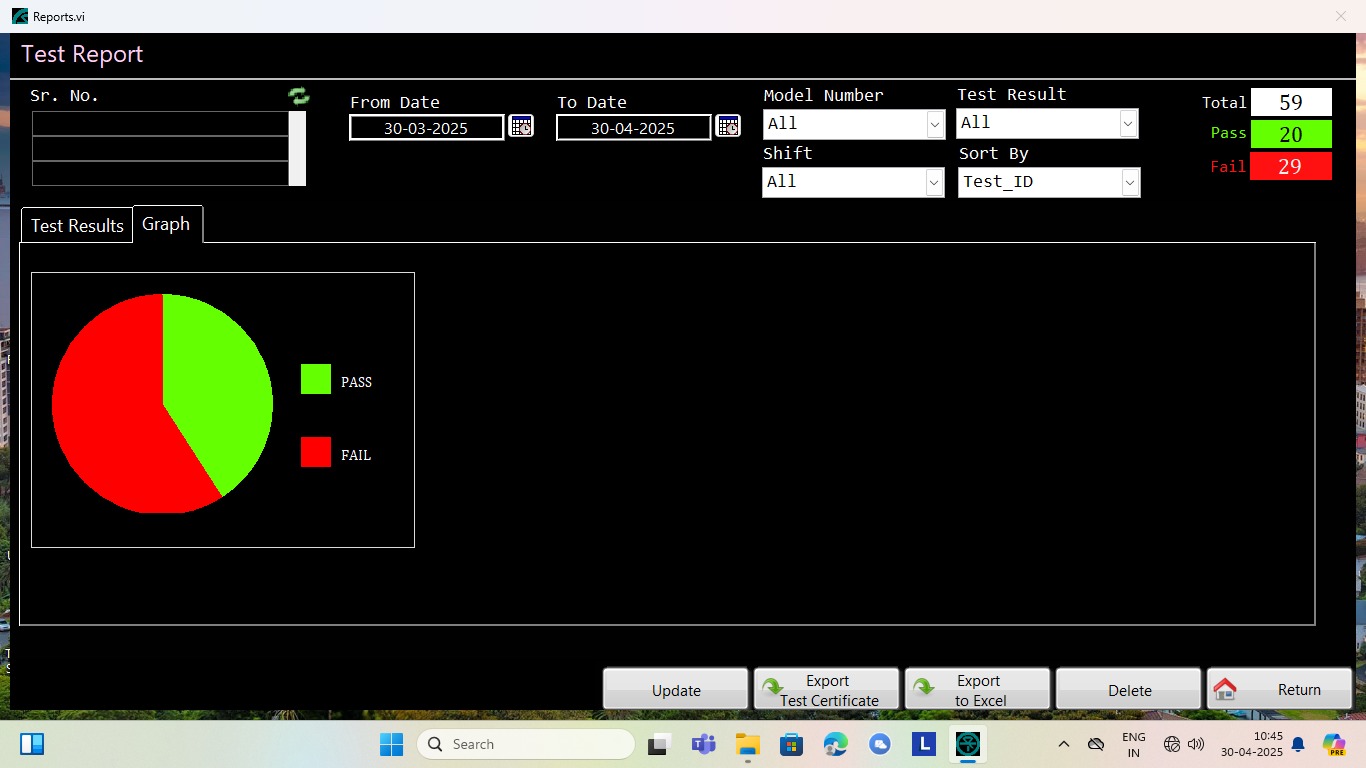Open the Shift dropdown list
This screenshot has width=1366, height=768.
(934, 182)
